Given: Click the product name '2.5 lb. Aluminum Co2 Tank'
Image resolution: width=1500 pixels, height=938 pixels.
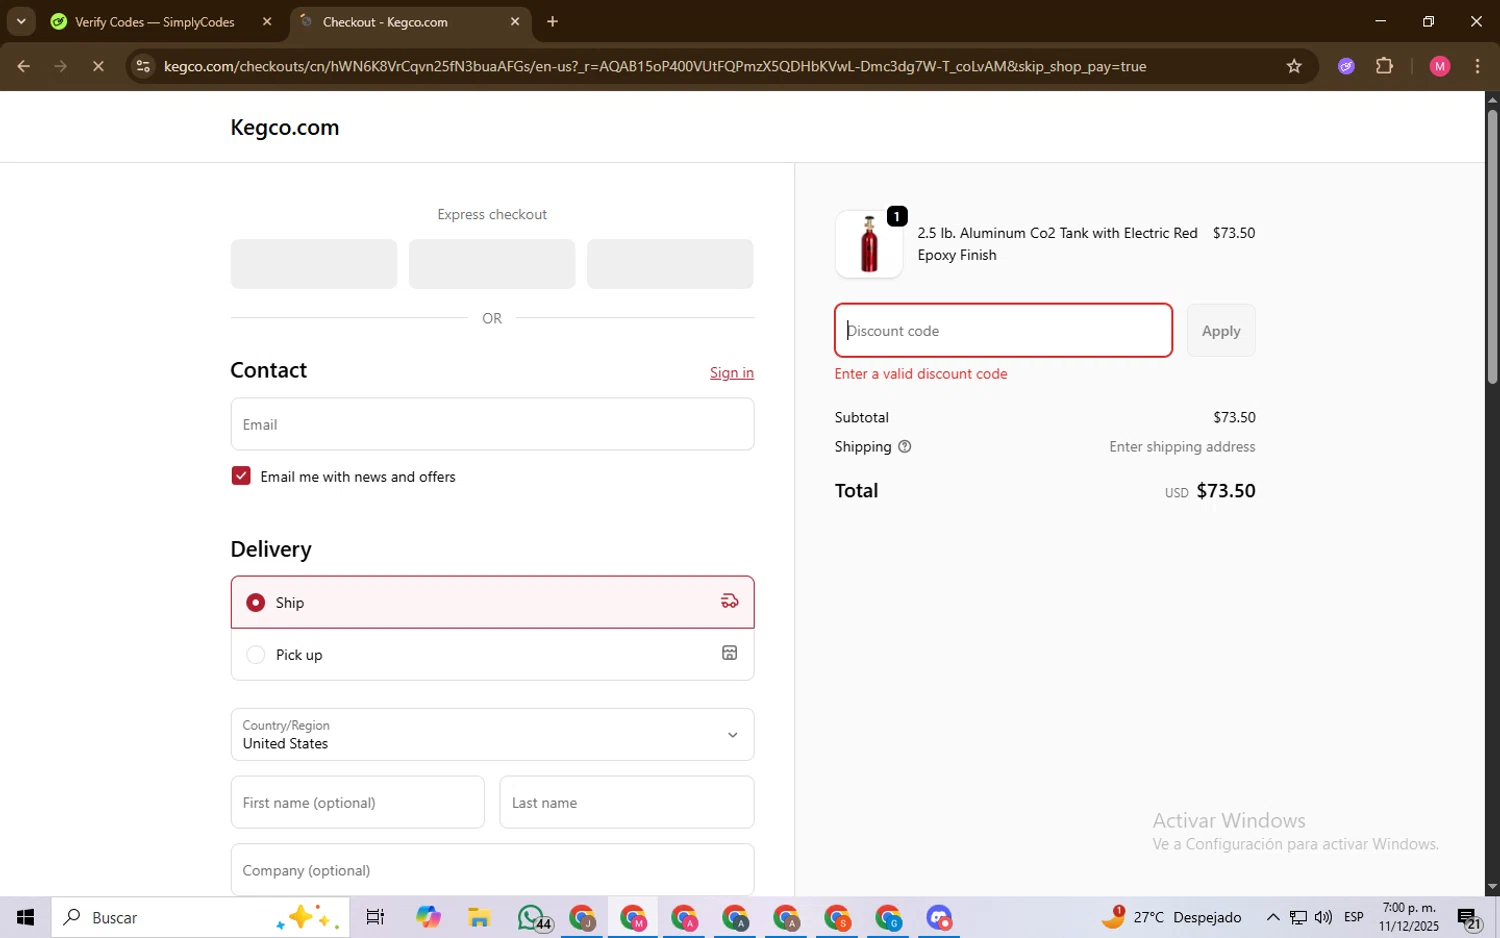Looking at the screenshot, I should [x=1057, y=244].
